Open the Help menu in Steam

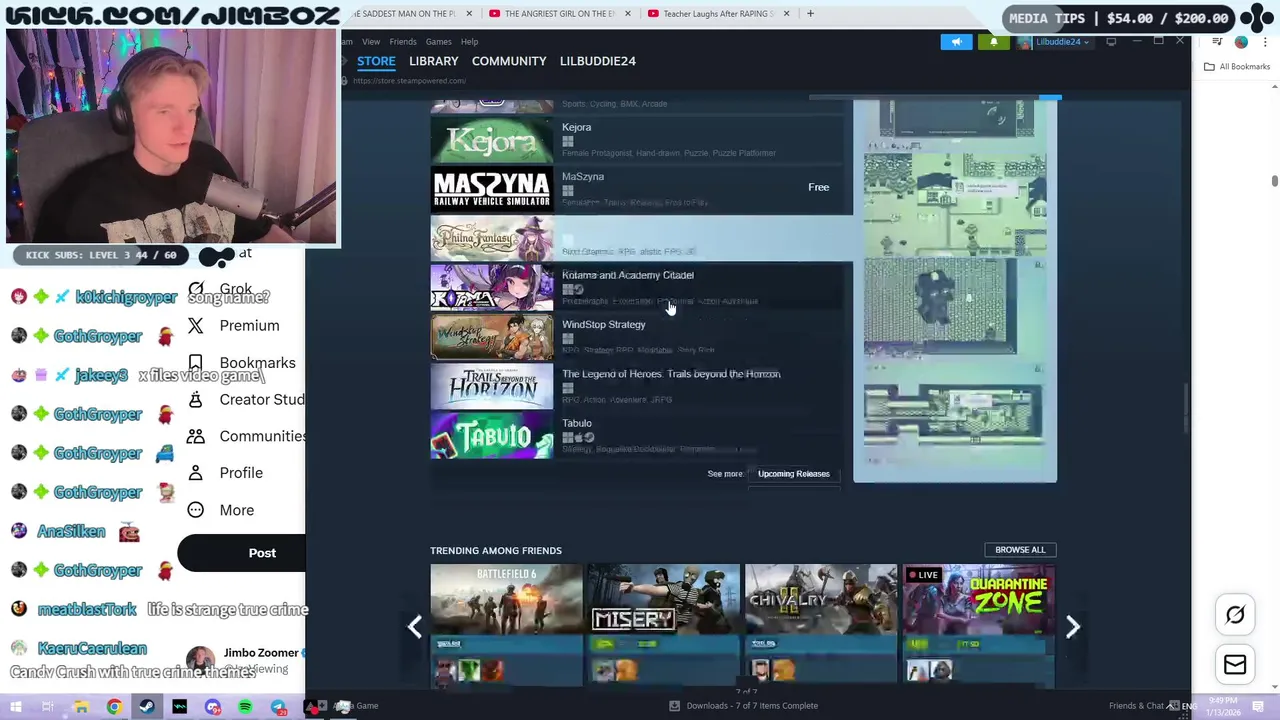point(470,41)
